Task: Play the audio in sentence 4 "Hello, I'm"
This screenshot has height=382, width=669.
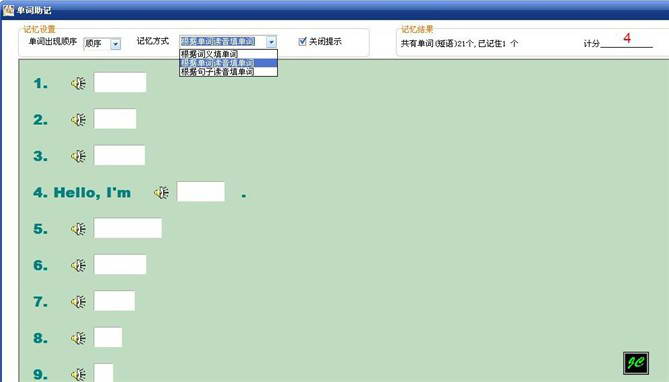Action: (161, 192)
